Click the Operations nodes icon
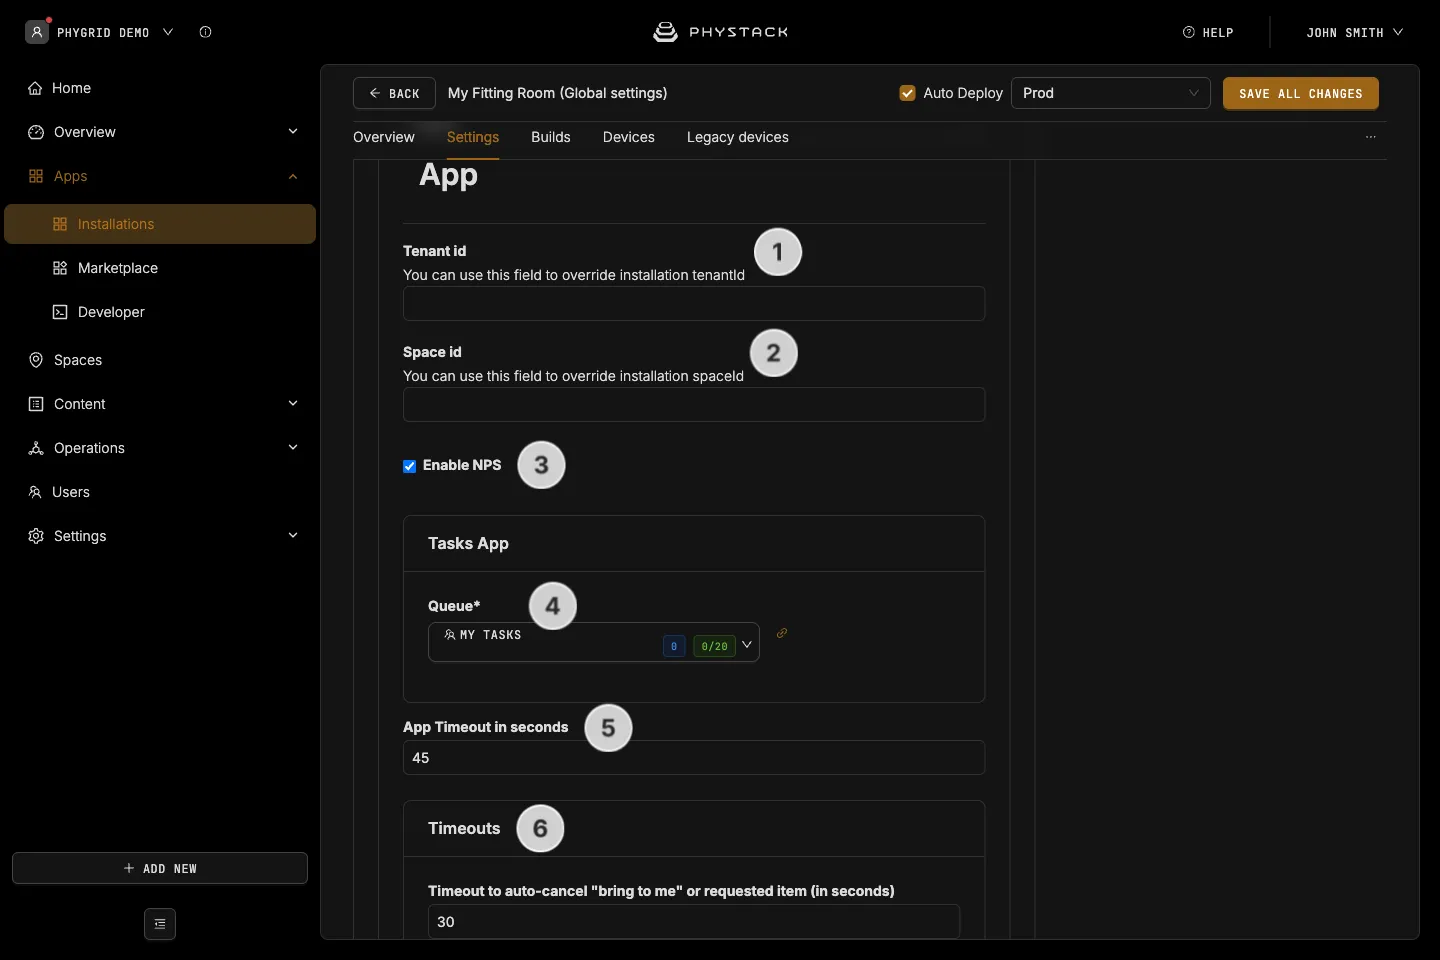 (36, 448)
